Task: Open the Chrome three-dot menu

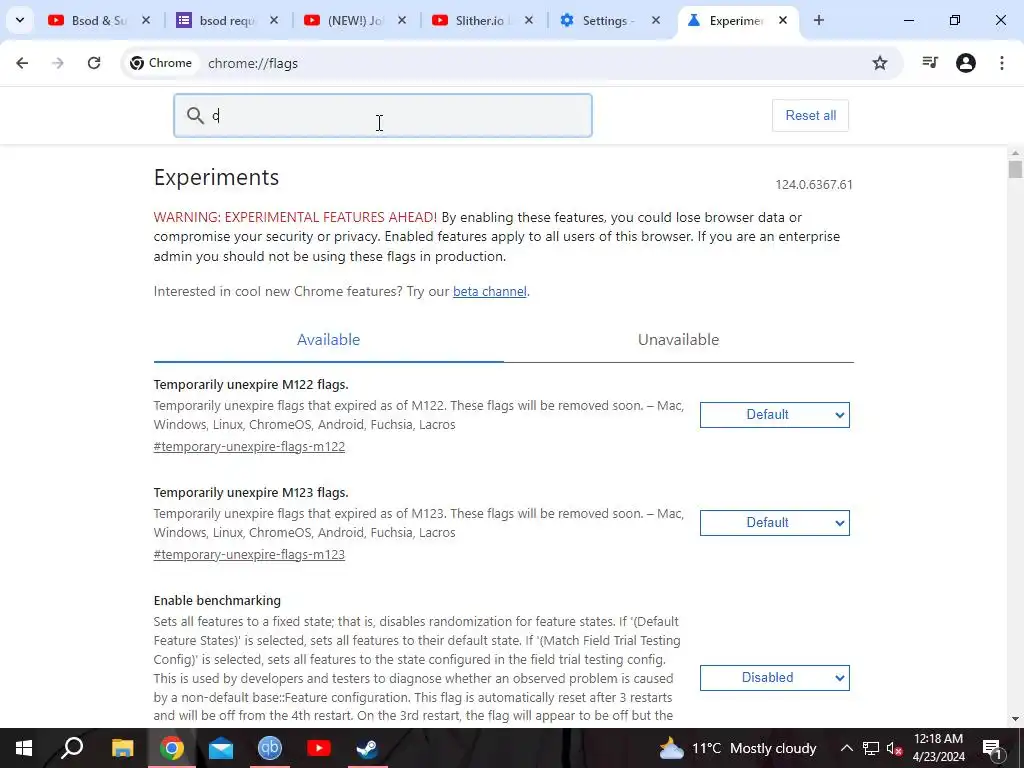Action: click(1002, 63)
